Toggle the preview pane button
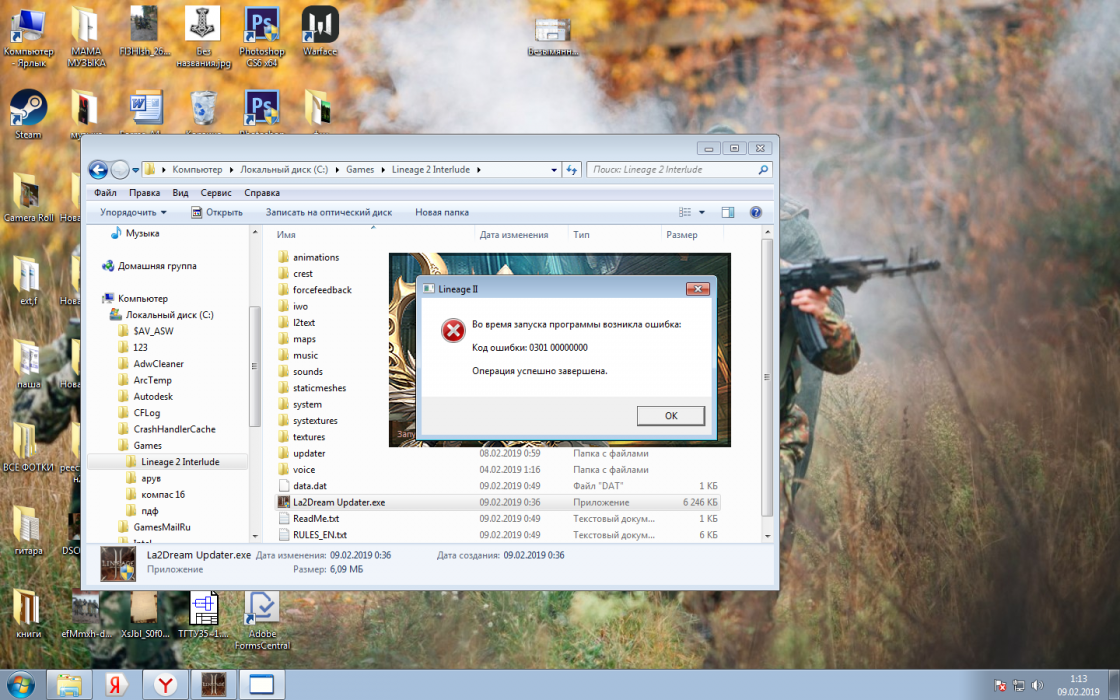This screenshot has height=700, width=1120. [728, 212]
